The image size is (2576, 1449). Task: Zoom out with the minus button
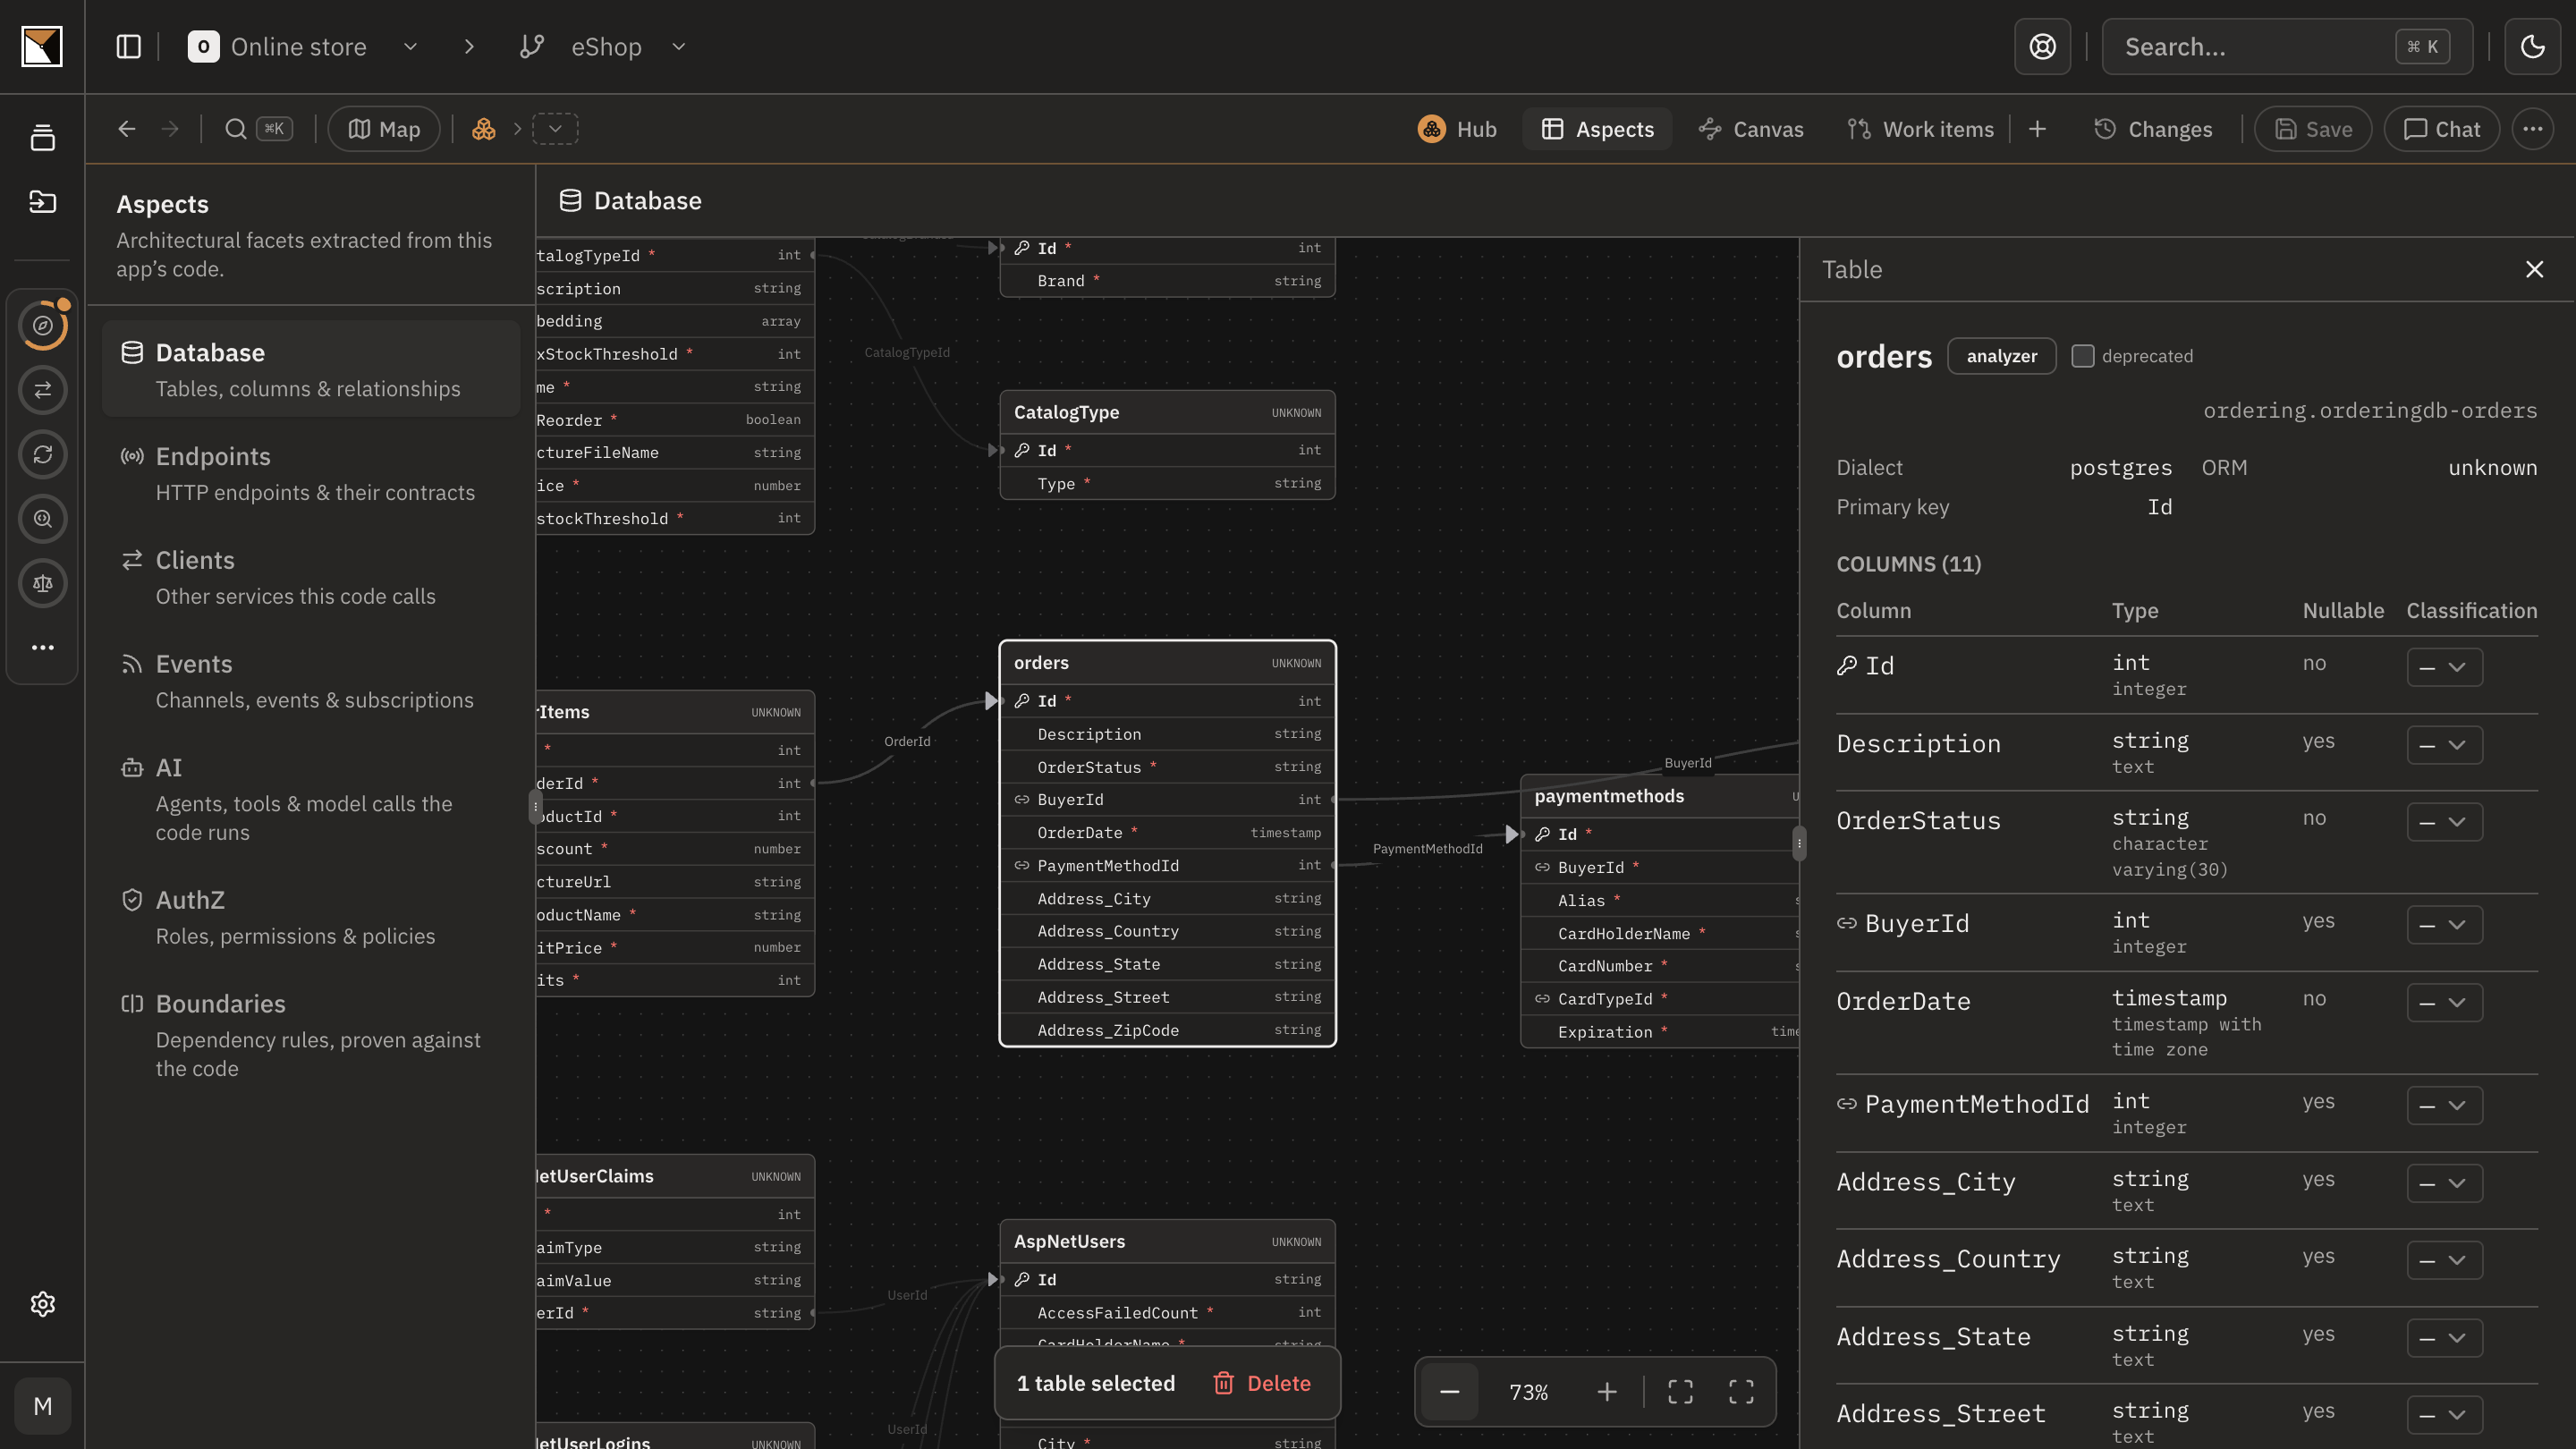[x=1449, y=1392]
